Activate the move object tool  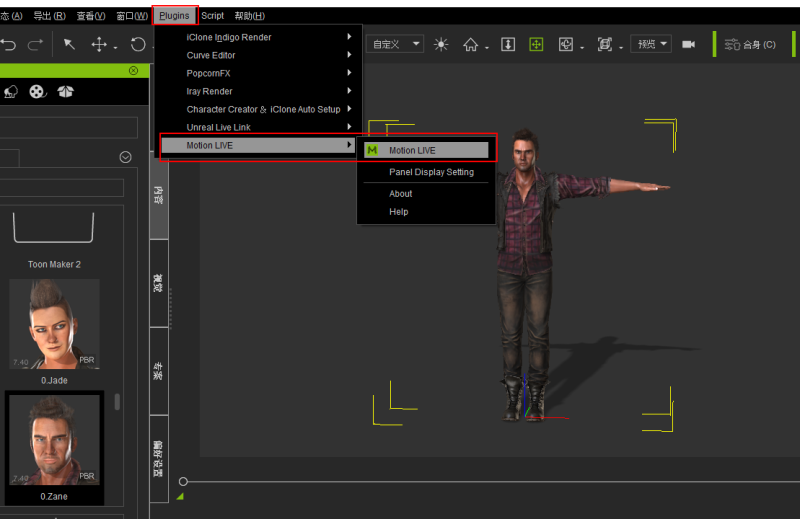(x=100, y=45)
